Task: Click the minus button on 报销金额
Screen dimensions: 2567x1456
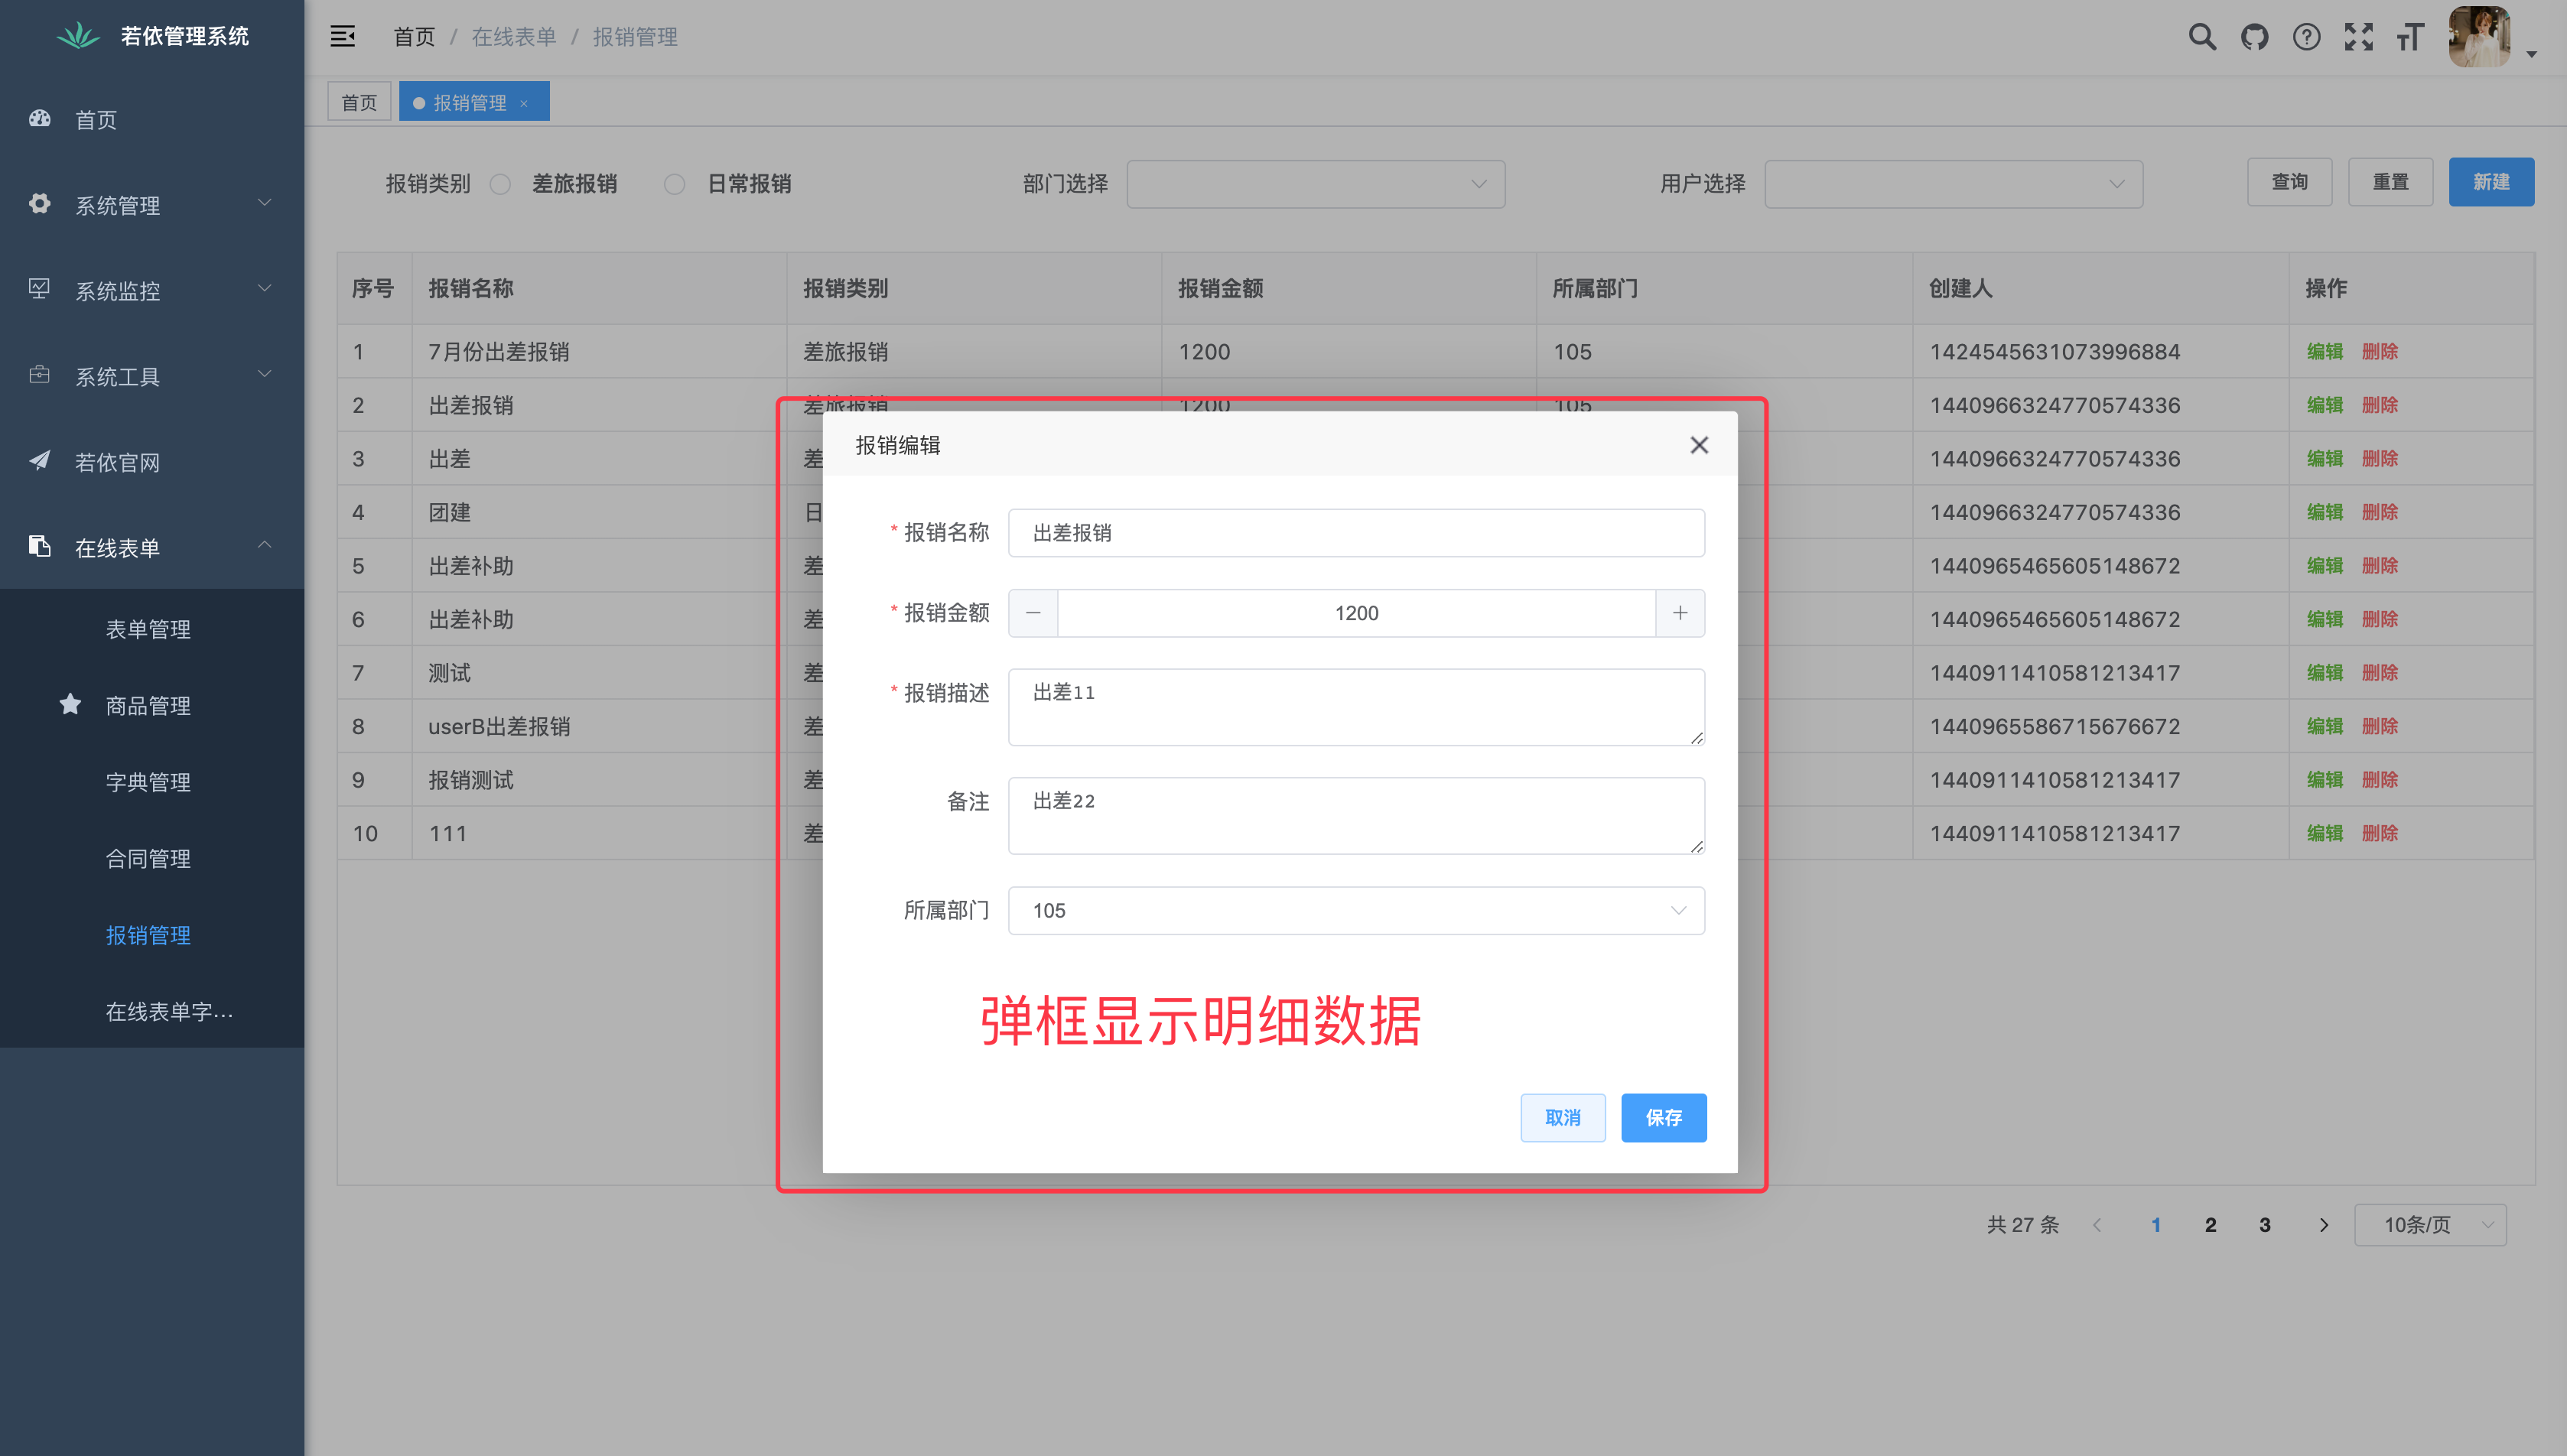Action: [1033, 613]
